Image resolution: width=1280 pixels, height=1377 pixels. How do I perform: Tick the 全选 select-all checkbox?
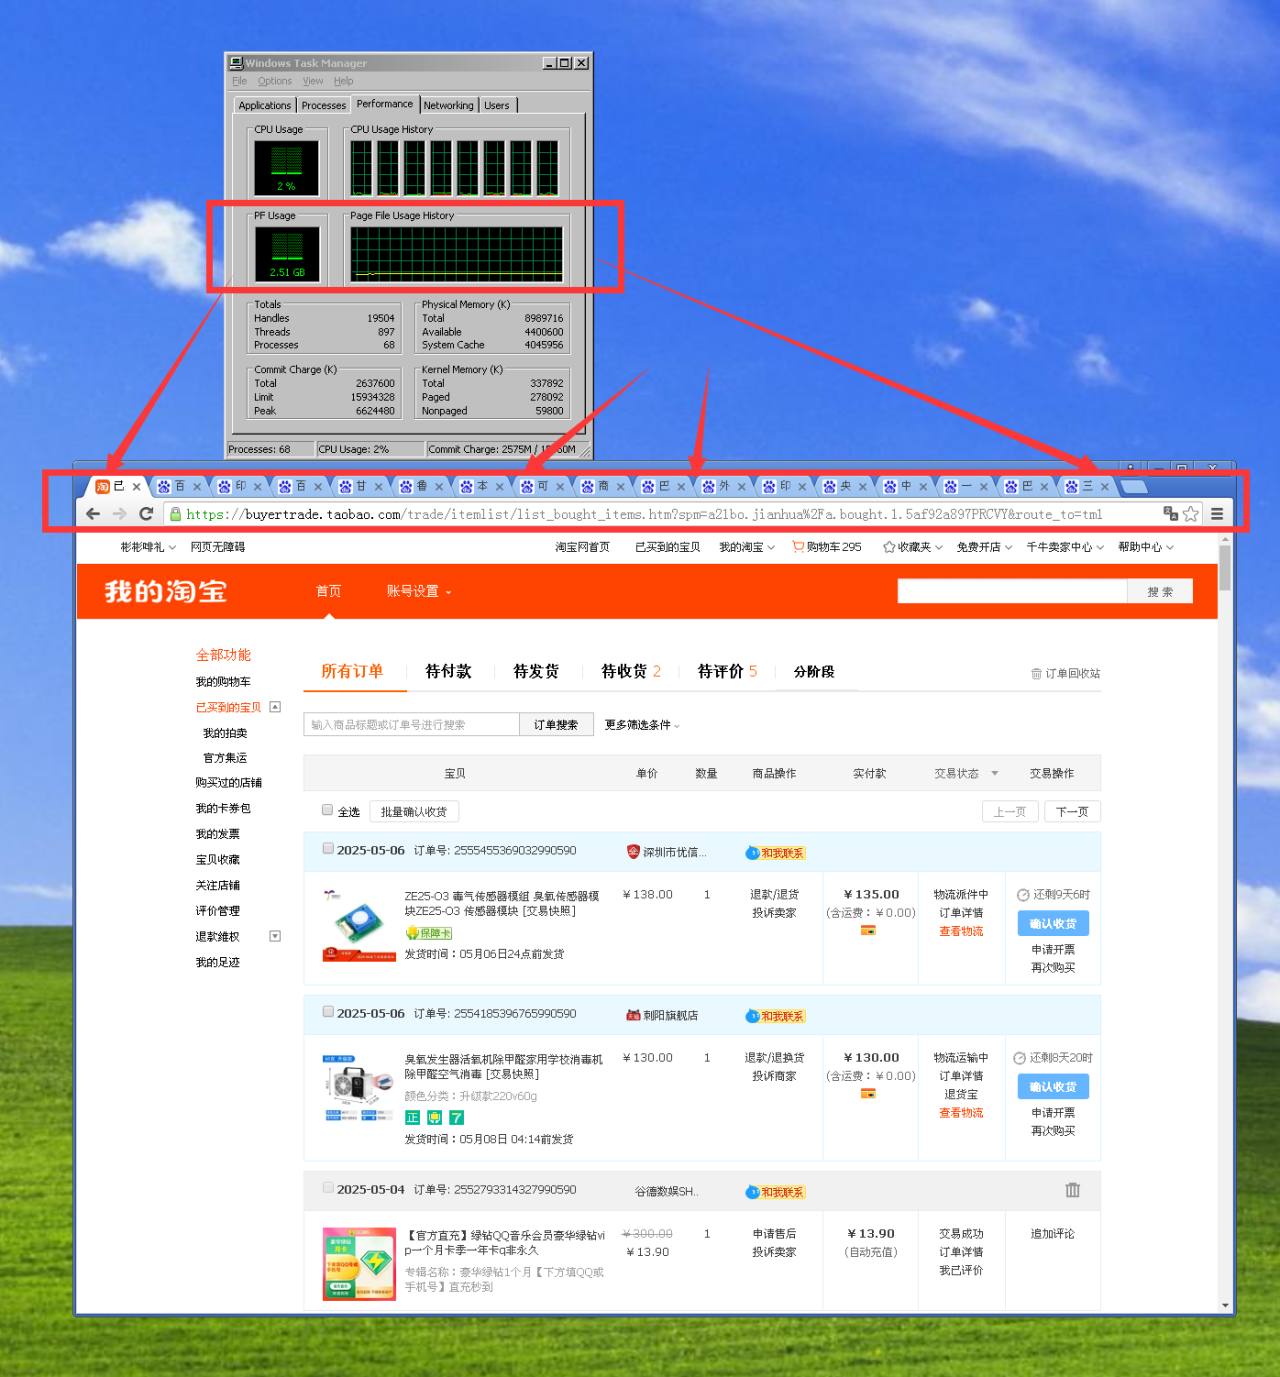click(x=327, y=810)
